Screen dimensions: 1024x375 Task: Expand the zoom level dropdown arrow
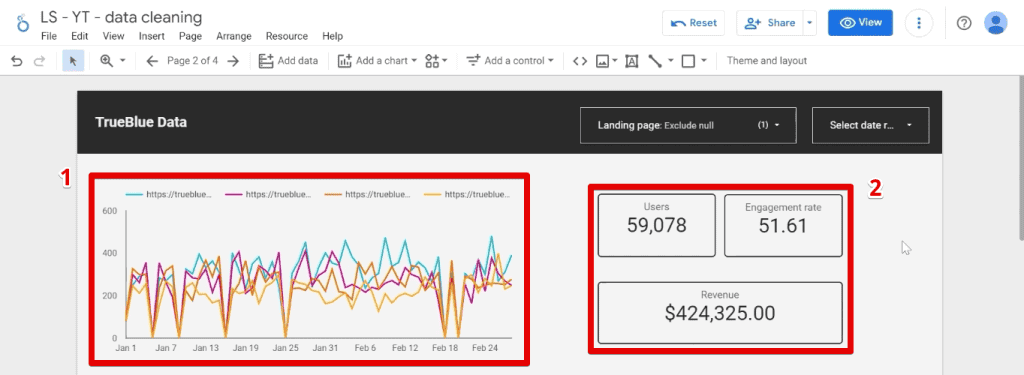click(x=122, y=61)
